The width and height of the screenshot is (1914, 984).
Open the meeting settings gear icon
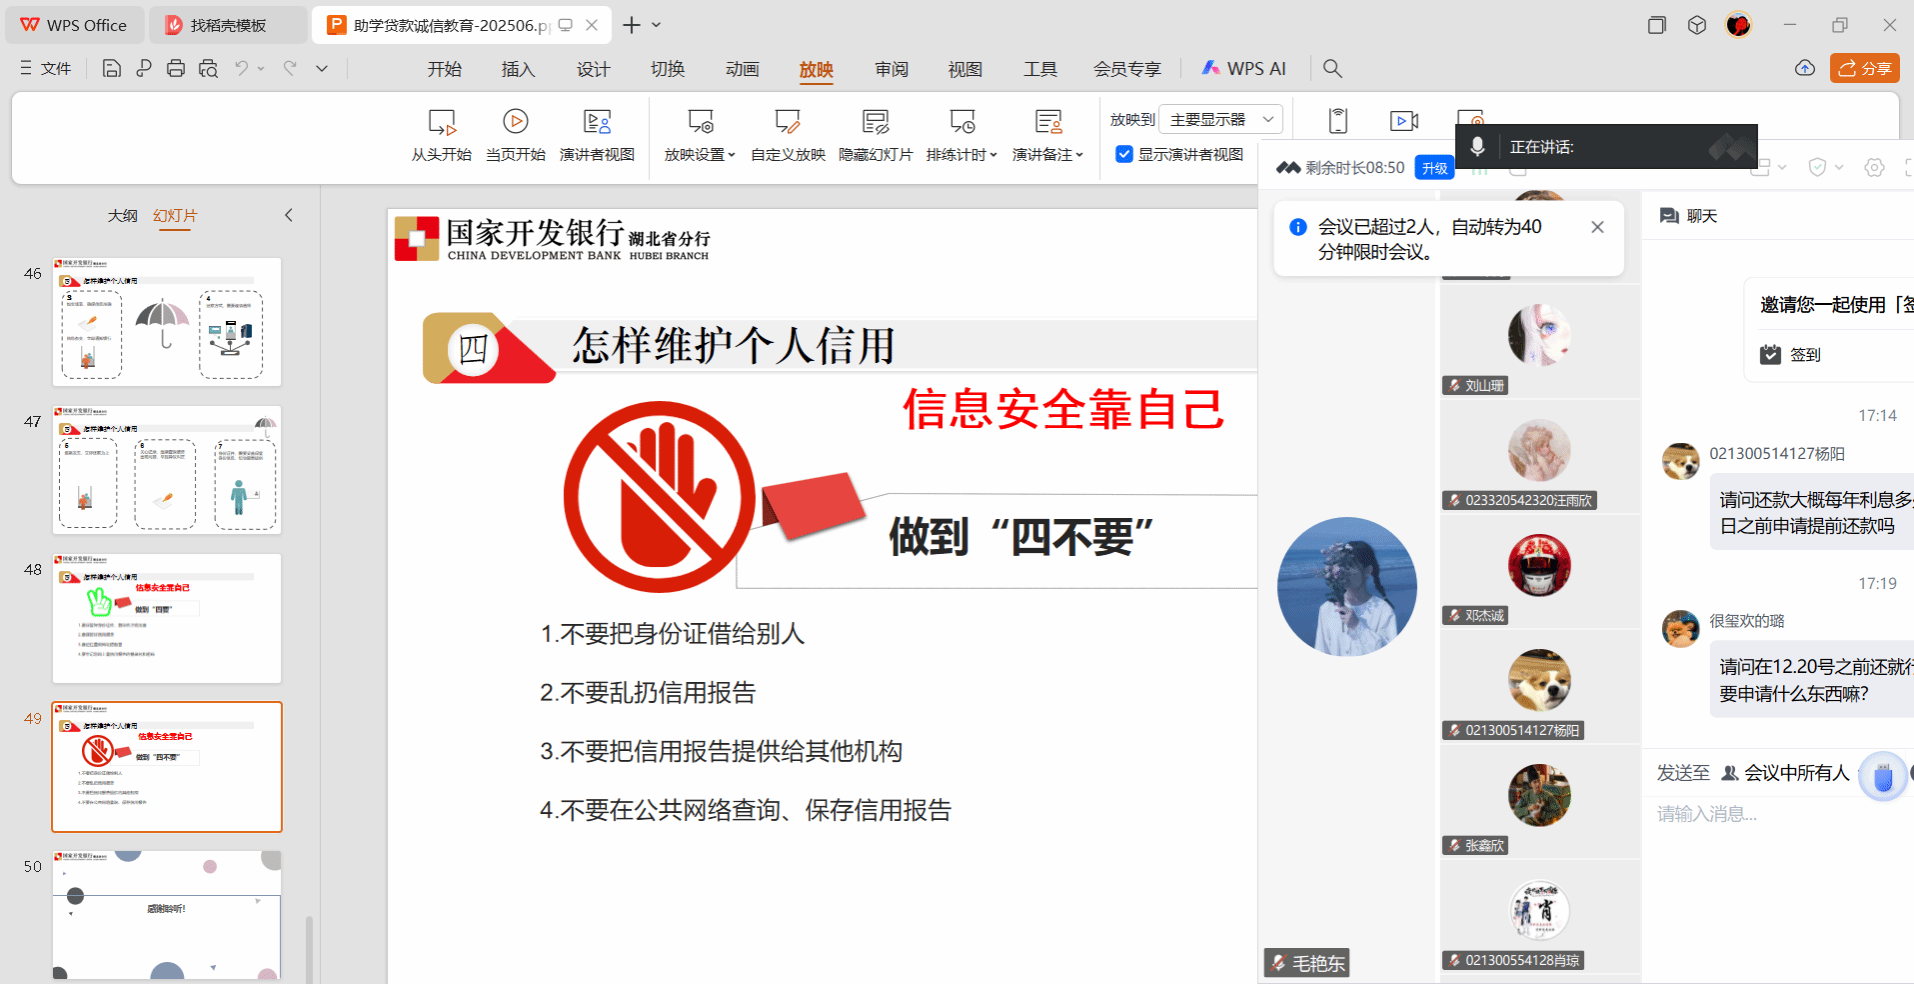point(1874,168)
